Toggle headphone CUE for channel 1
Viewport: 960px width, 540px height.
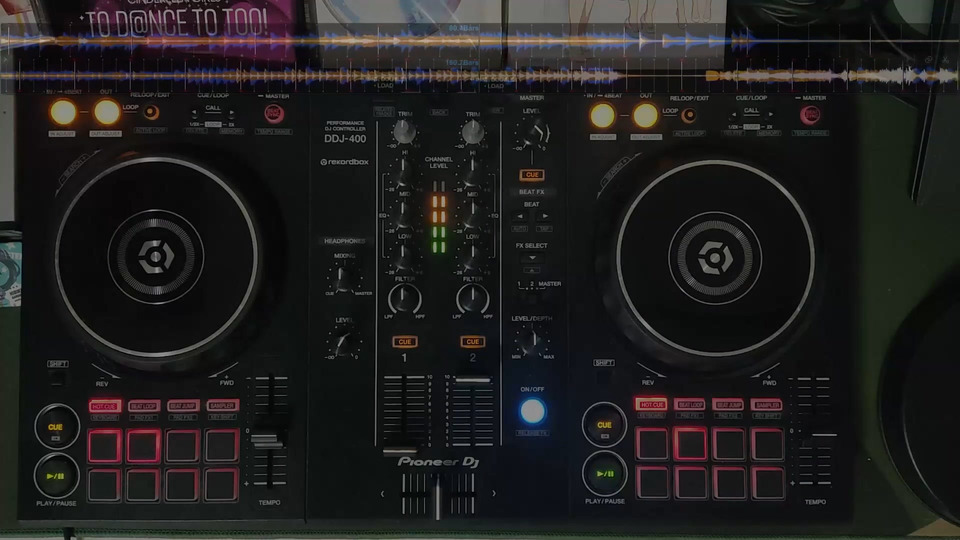(405, 342)
